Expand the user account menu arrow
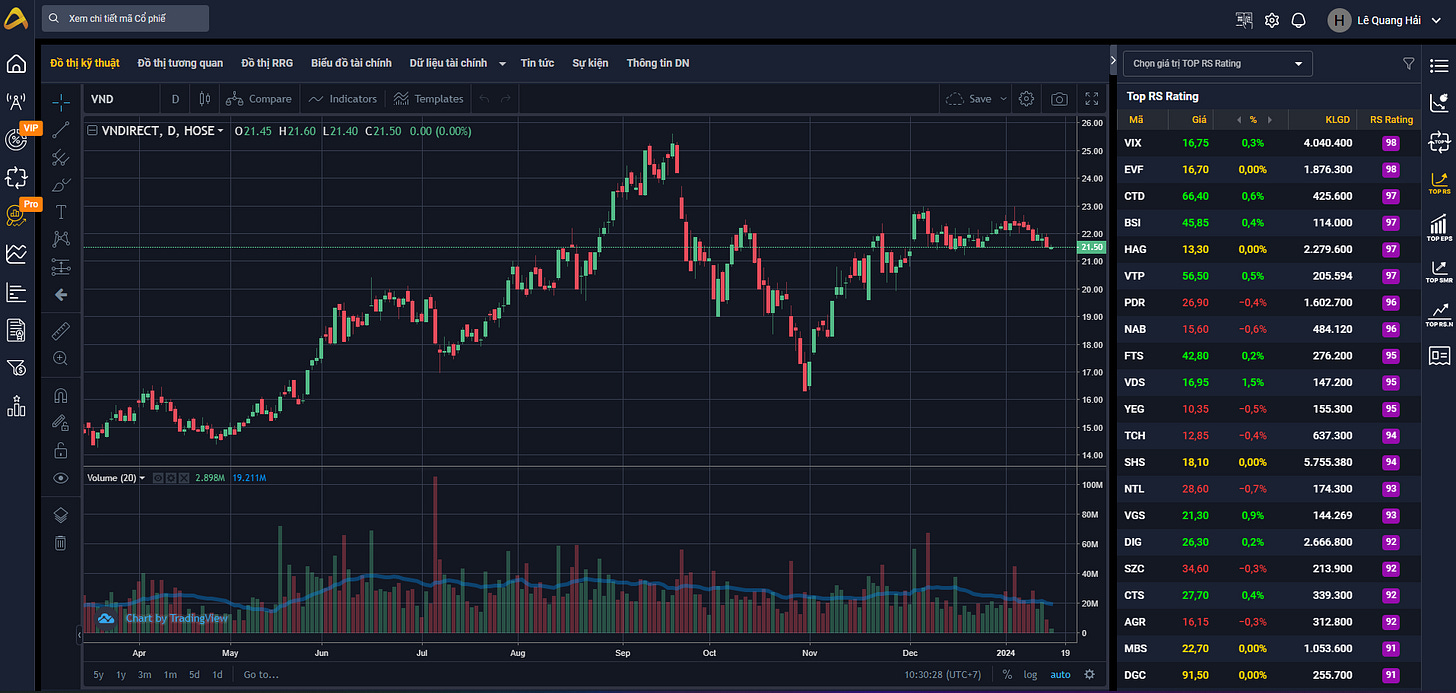Image resolution: width=1456 pixels, height=693 pixels. tap(1438, 20)
